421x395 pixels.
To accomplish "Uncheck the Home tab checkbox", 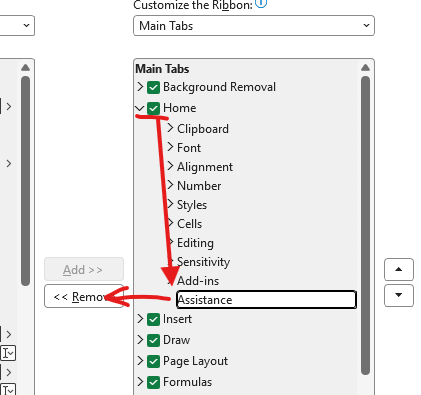I will tap(153, 108).
